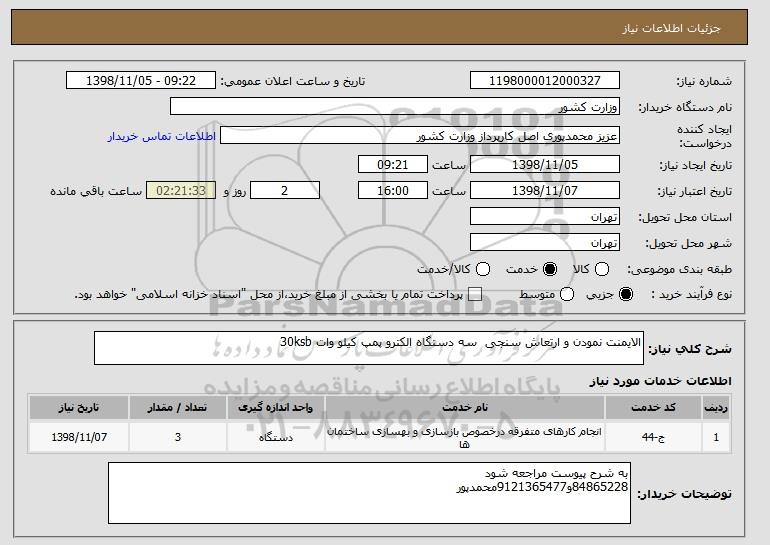Screen dimensions: 770x545
Task: Click the نوع فرآیند خرید label
Action: [x=691, y=295]
